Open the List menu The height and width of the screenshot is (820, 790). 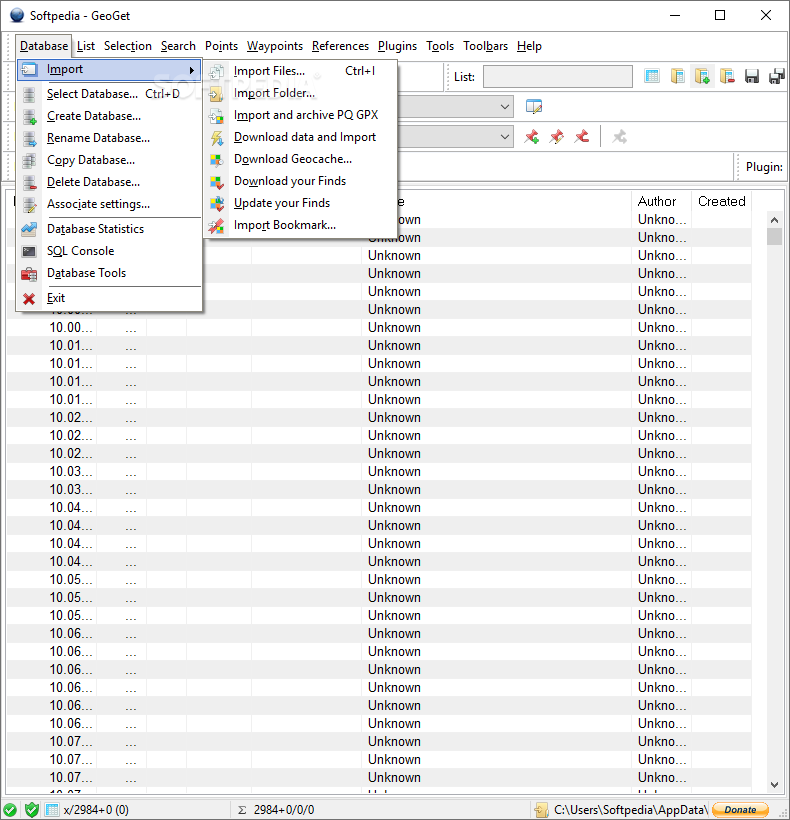tap(86, 46)
